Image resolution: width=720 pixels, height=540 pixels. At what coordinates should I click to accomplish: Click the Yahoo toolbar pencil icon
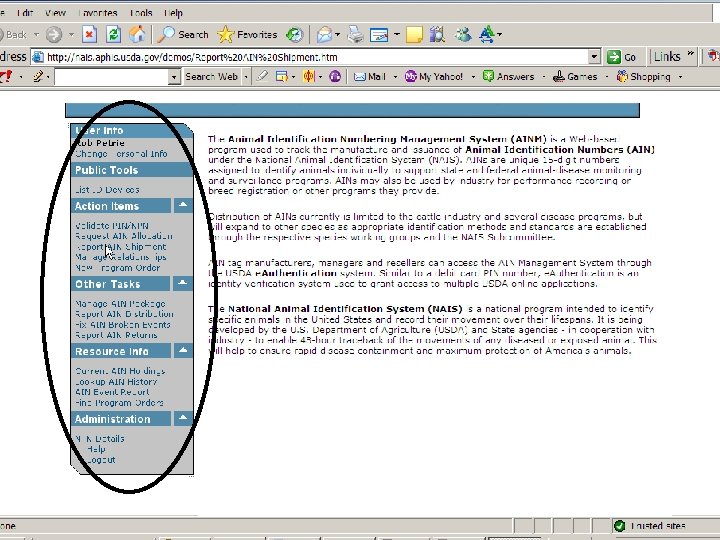coord(38,76)
